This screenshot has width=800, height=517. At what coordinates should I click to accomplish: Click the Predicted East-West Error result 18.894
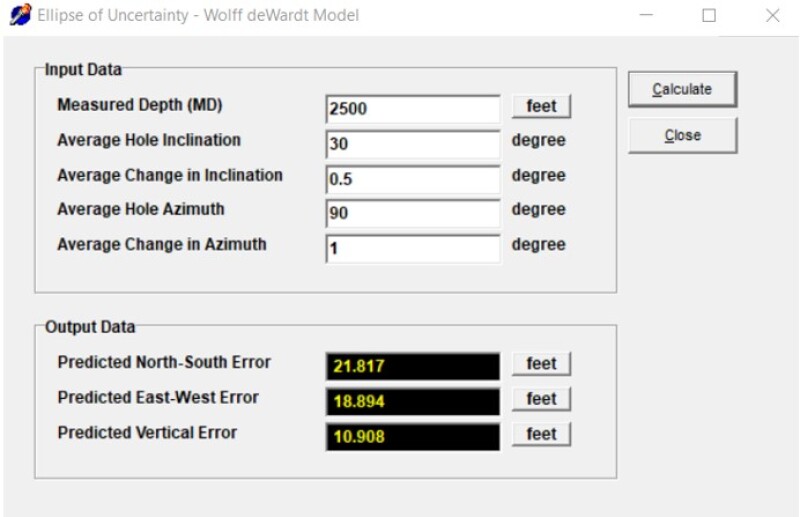coord(412,401)
